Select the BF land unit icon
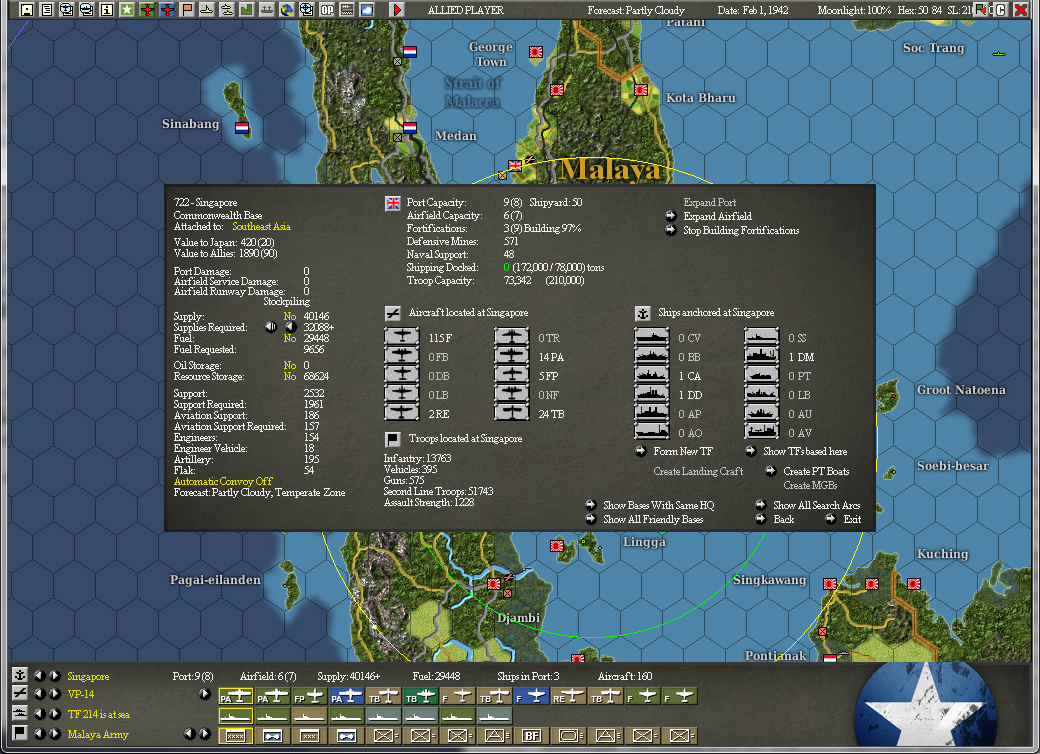Screen dimensions: 1040x754 [x=531, y=735]
